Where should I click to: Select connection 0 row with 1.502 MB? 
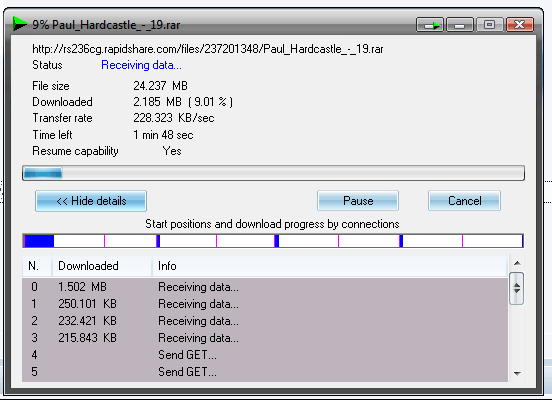[x=265, y=287]
